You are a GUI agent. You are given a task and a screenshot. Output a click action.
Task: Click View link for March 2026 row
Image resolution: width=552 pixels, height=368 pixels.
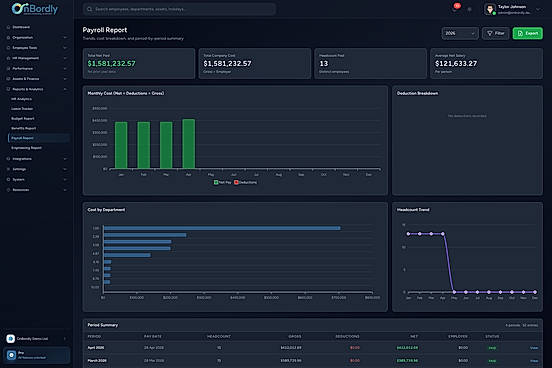(x=534, y=361)
